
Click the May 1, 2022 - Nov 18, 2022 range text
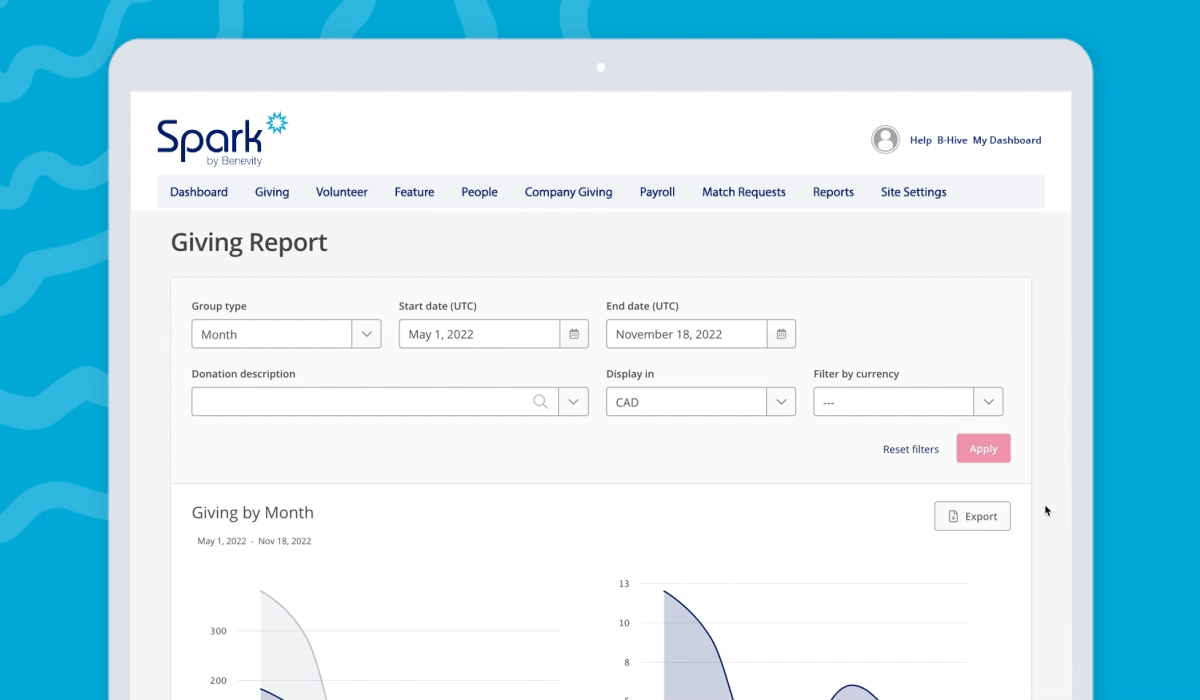pyautogui.click(x=254, y=541)
